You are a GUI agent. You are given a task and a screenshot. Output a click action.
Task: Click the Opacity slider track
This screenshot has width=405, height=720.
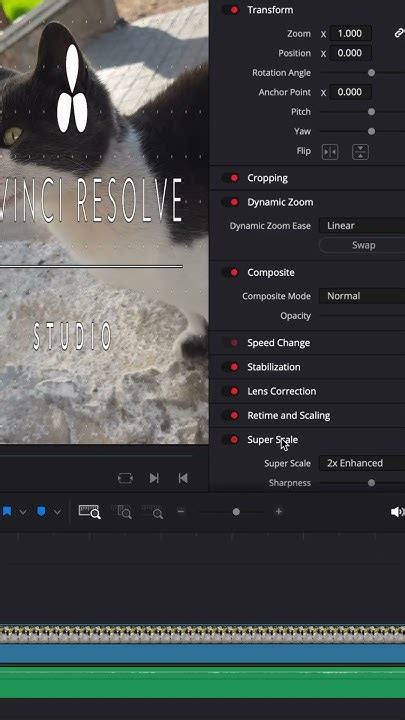click(x=362, y=315)
